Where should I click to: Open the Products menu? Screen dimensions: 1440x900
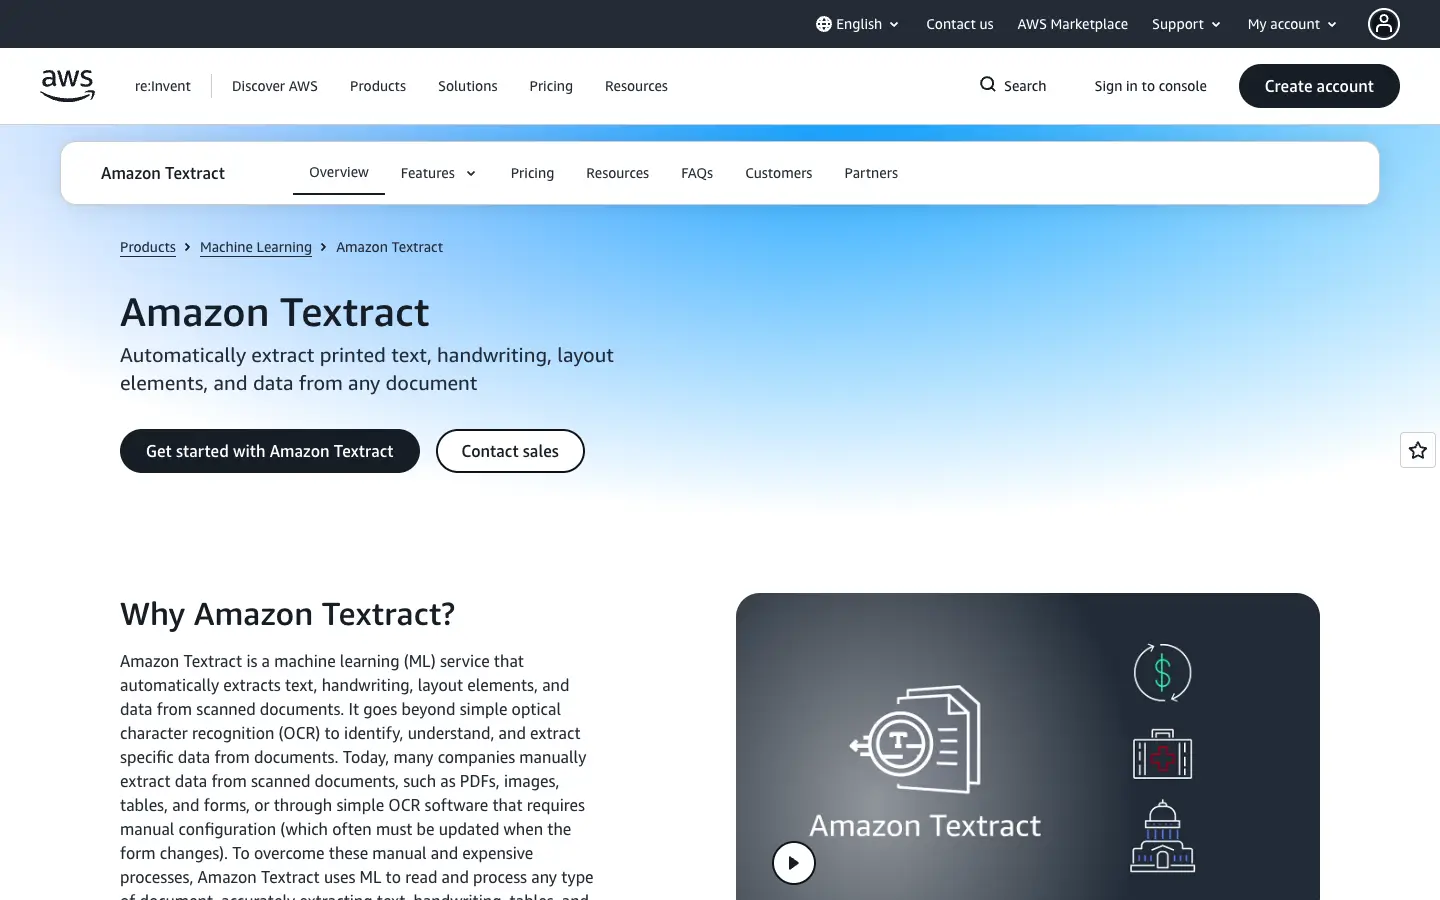point(378,86)
